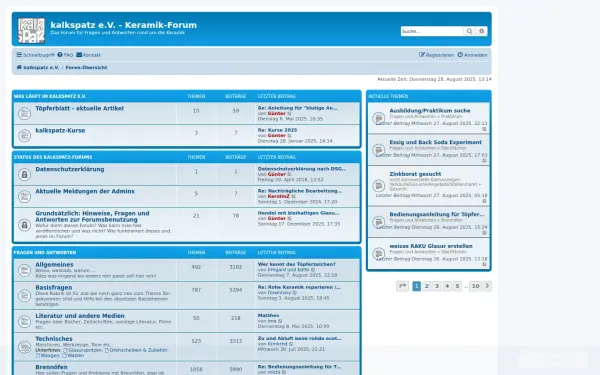Open advanced search gear icon
The height and width of the screenshot is (375, 600).
pos(482,31)
